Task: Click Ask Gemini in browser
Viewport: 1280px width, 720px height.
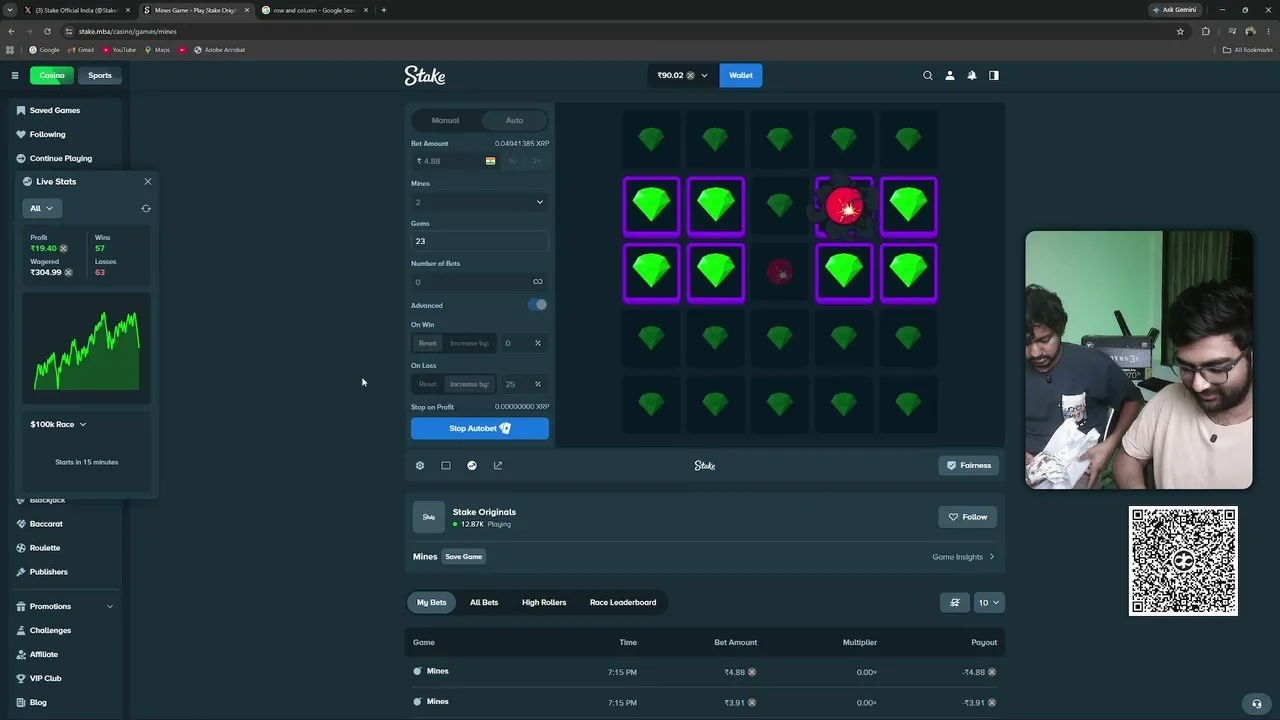Action: tap(1175, 10)
